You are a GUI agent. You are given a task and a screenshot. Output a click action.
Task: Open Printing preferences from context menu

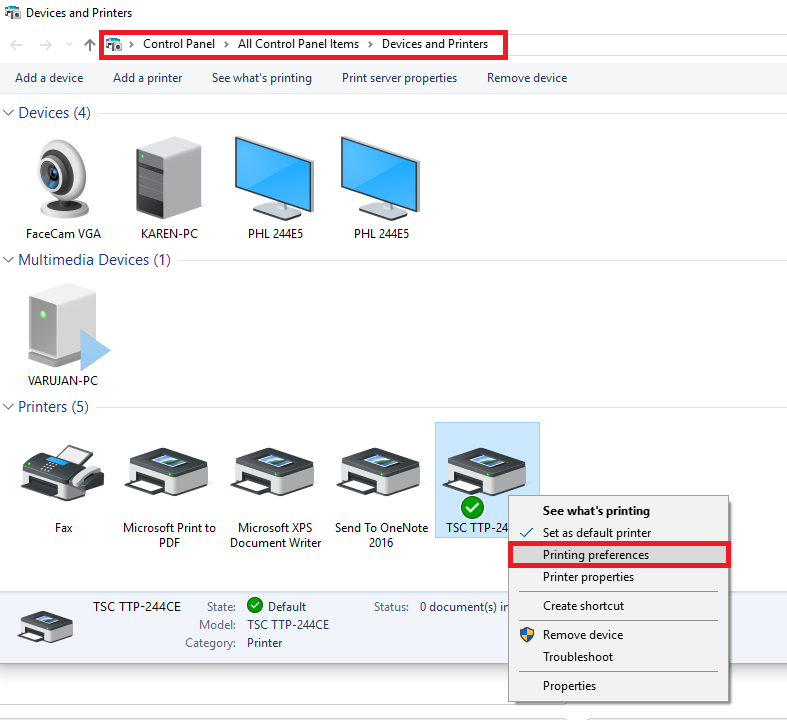pos(618,554)
